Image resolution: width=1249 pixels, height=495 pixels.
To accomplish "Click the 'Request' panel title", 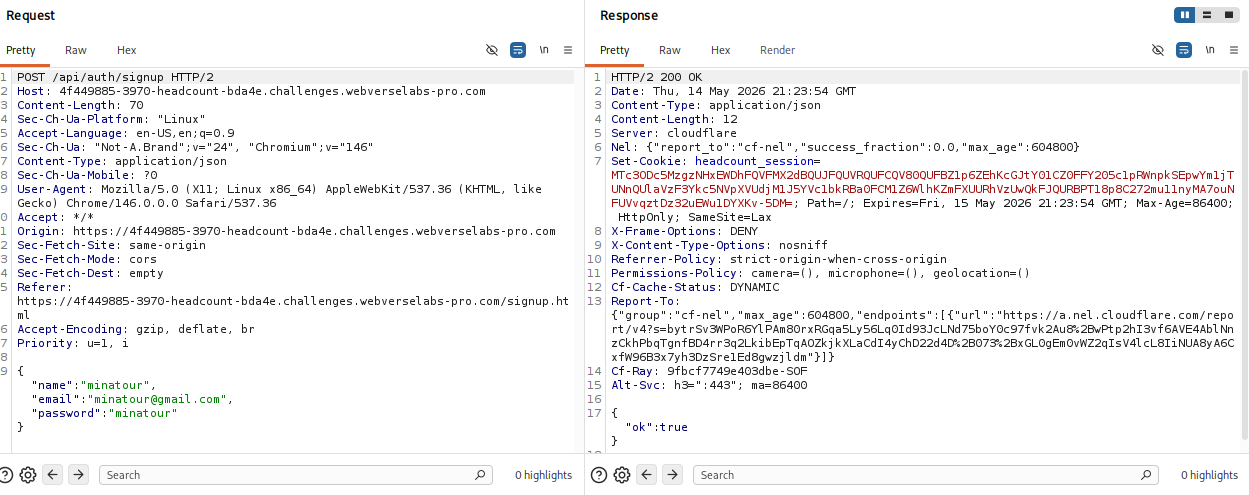I will (30, 15).
